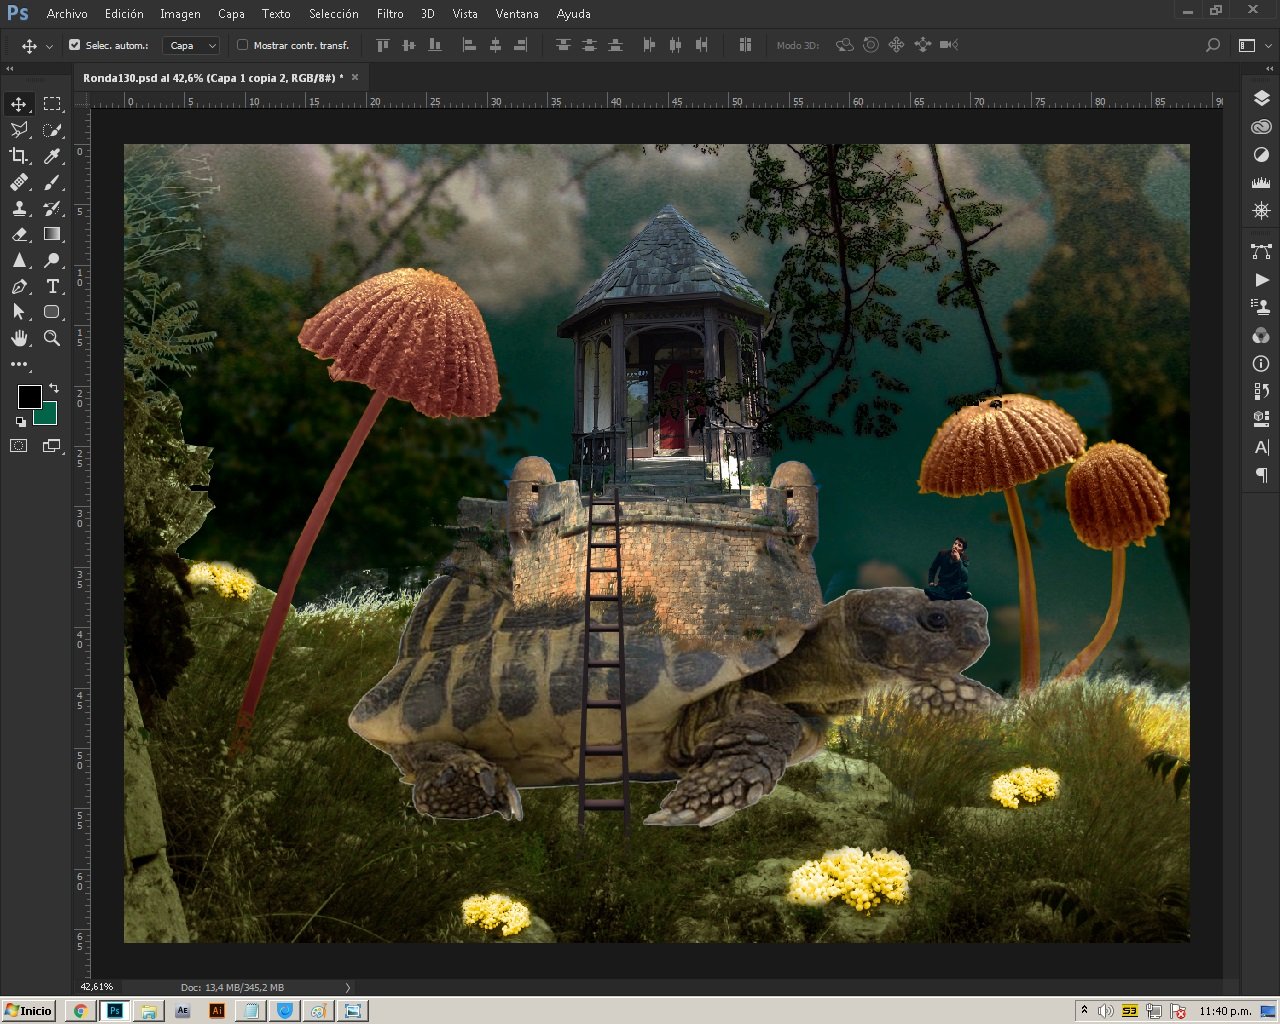This screenshot has height=1024, width=1280.
Task: Open the Character panel icon
Action: [1261, 447]
